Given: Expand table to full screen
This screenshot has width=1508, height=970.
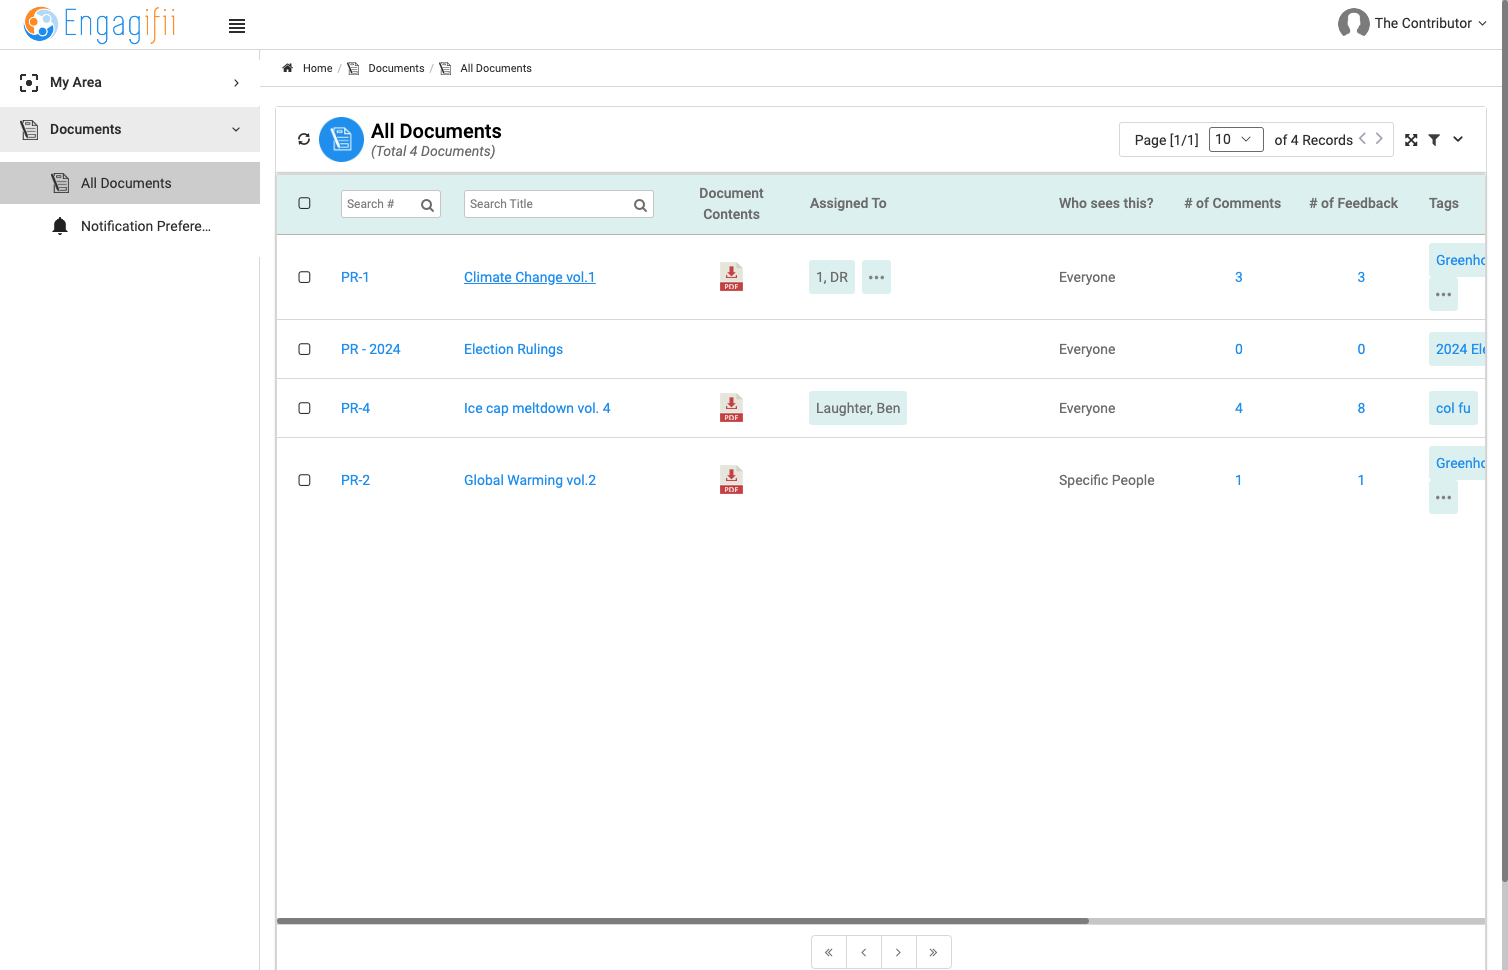Looking at the screenshot, I should pyautogui.click(x=1411, y=140).
